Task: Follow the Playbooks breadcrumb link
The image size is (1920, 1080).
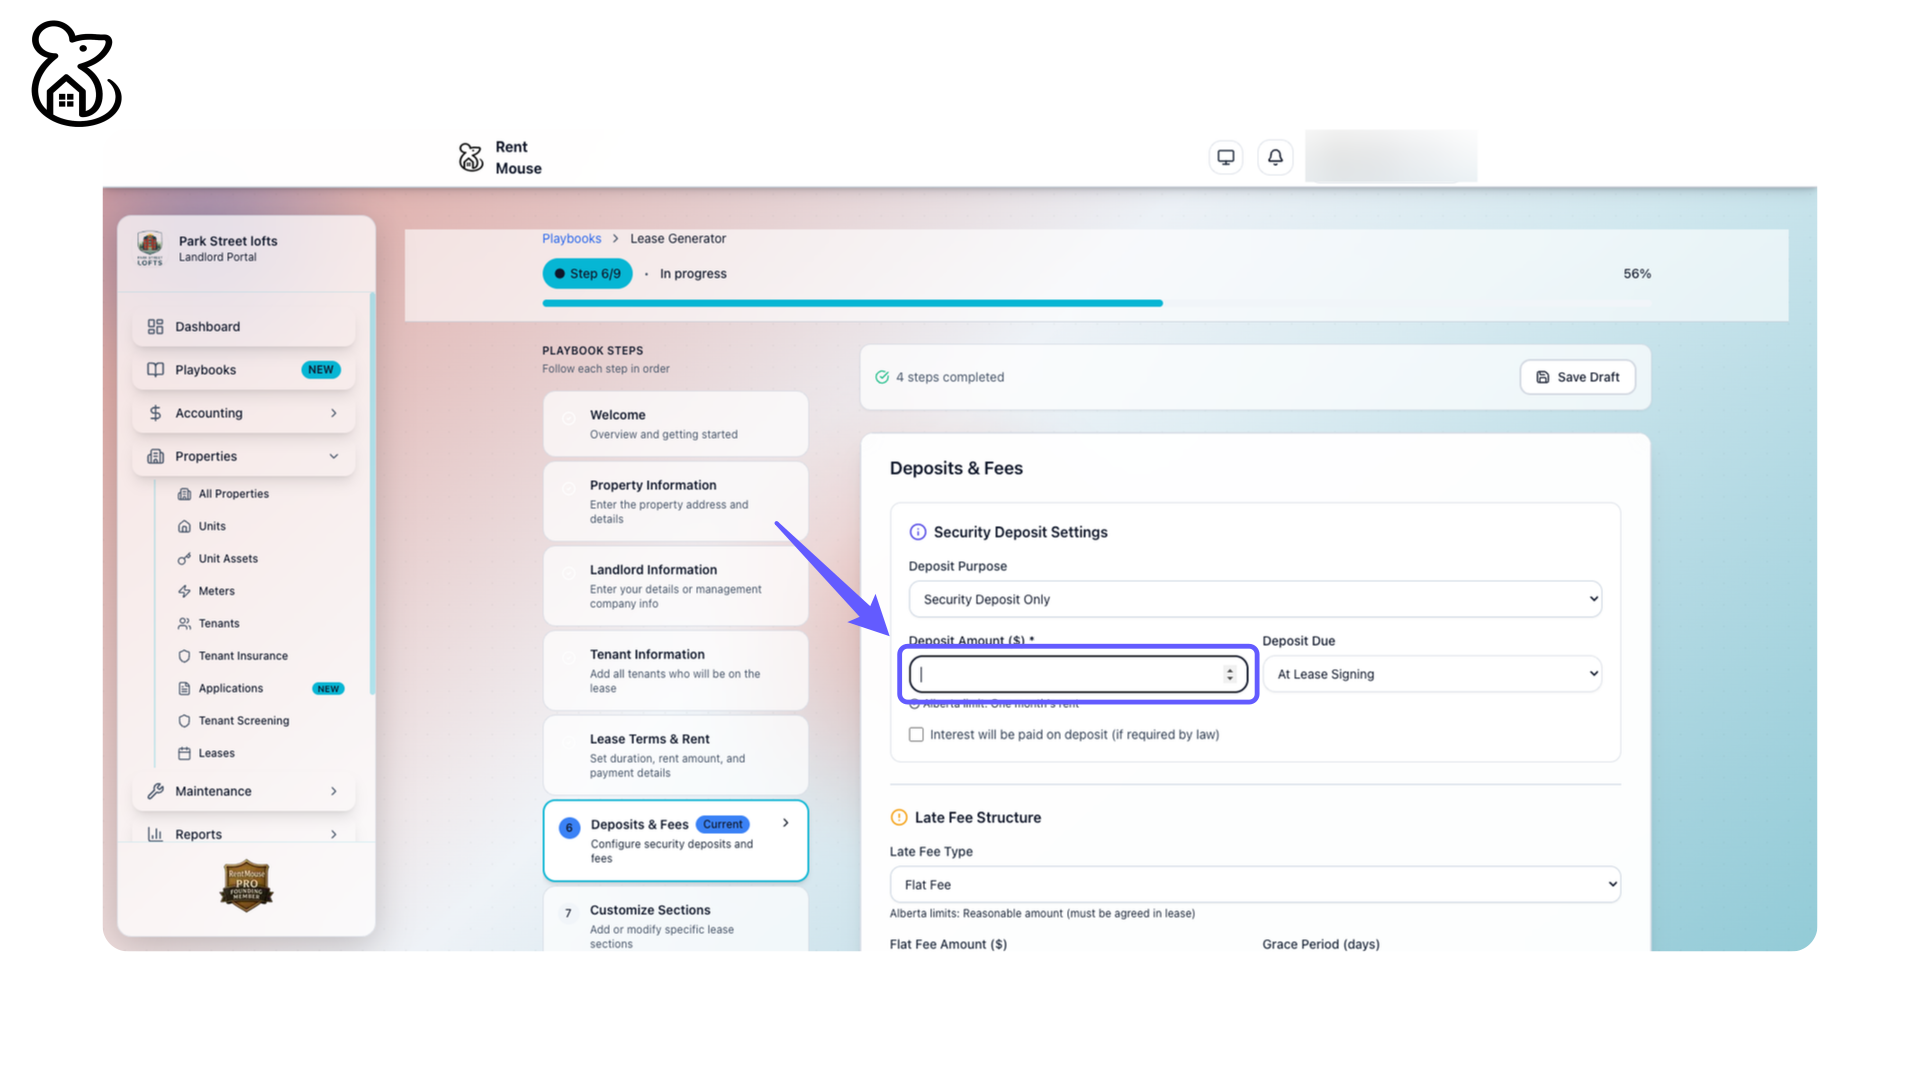Action: tap(571, 239)
